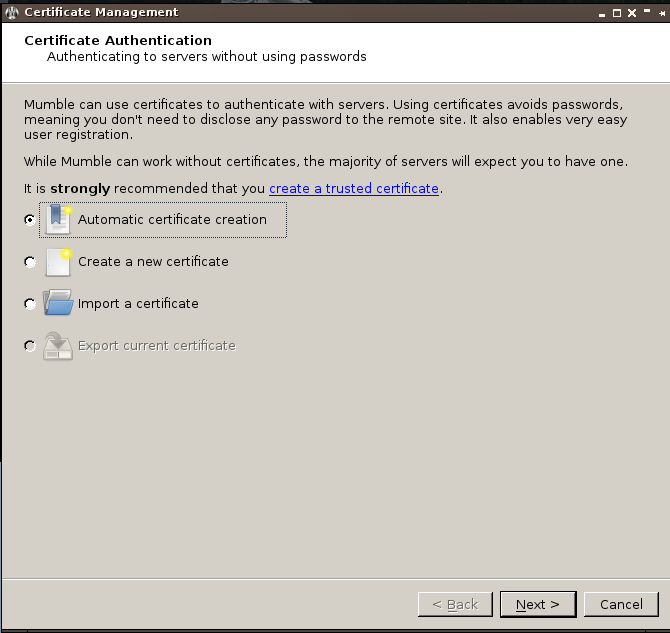Select Automatic certificate creation radio button
The height and width of the screenshot is (633, 670).
[x=29, y=220]
